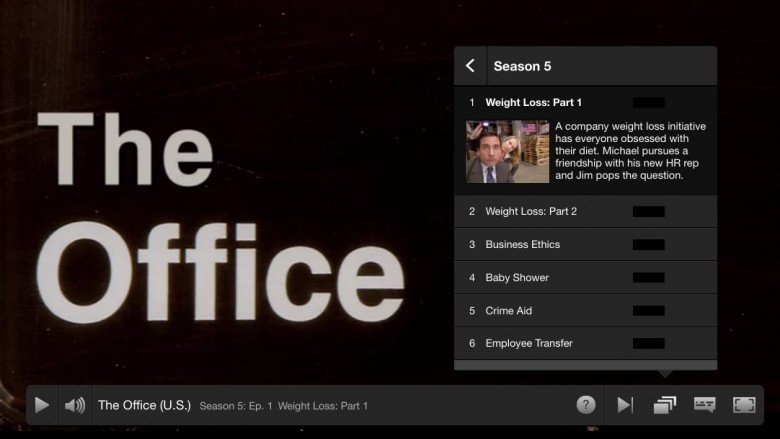Click the Play button

pyautogui.click(x=42, y=405)
